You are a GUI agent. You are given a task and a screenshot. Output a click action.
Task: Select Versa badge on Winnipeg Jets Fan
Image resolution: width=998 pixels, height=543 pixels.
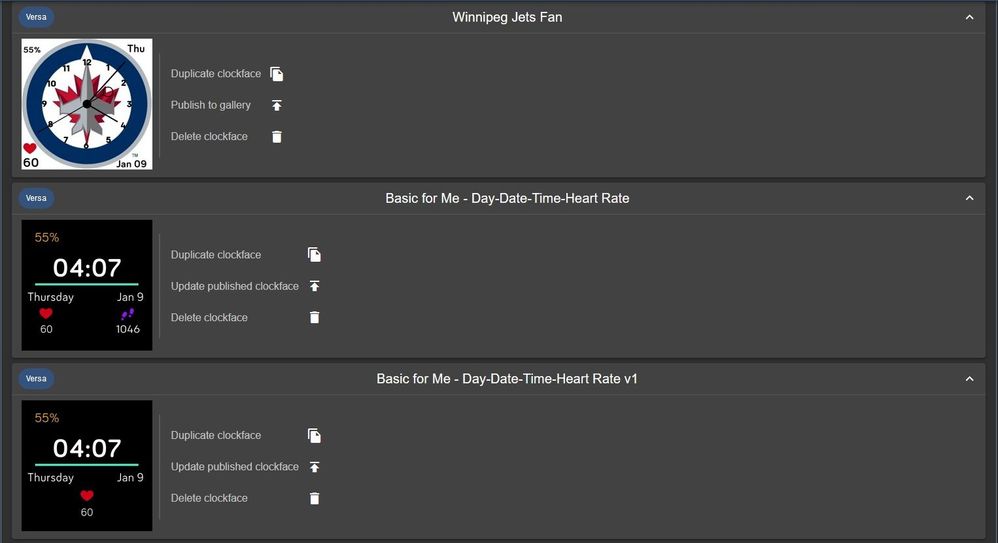(x=36, y=17)
